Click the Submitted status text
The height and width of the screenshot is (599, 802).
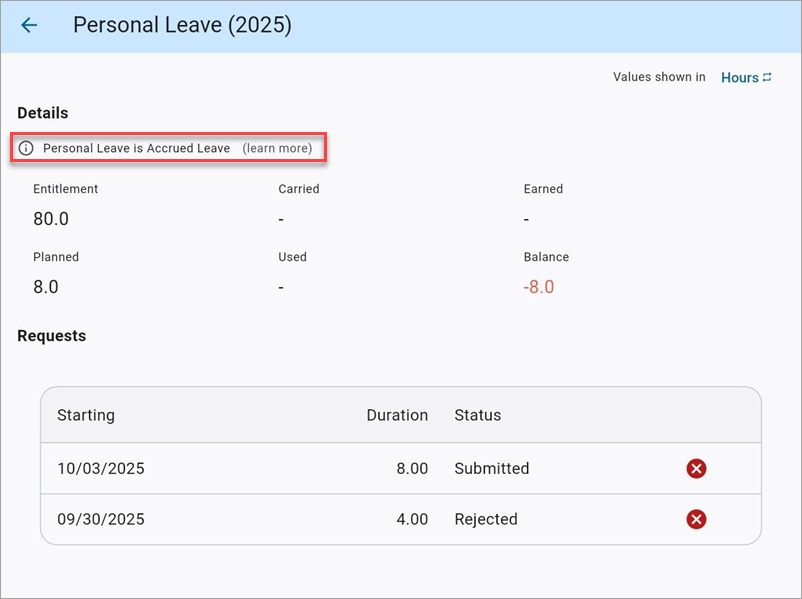coord(491,468)
